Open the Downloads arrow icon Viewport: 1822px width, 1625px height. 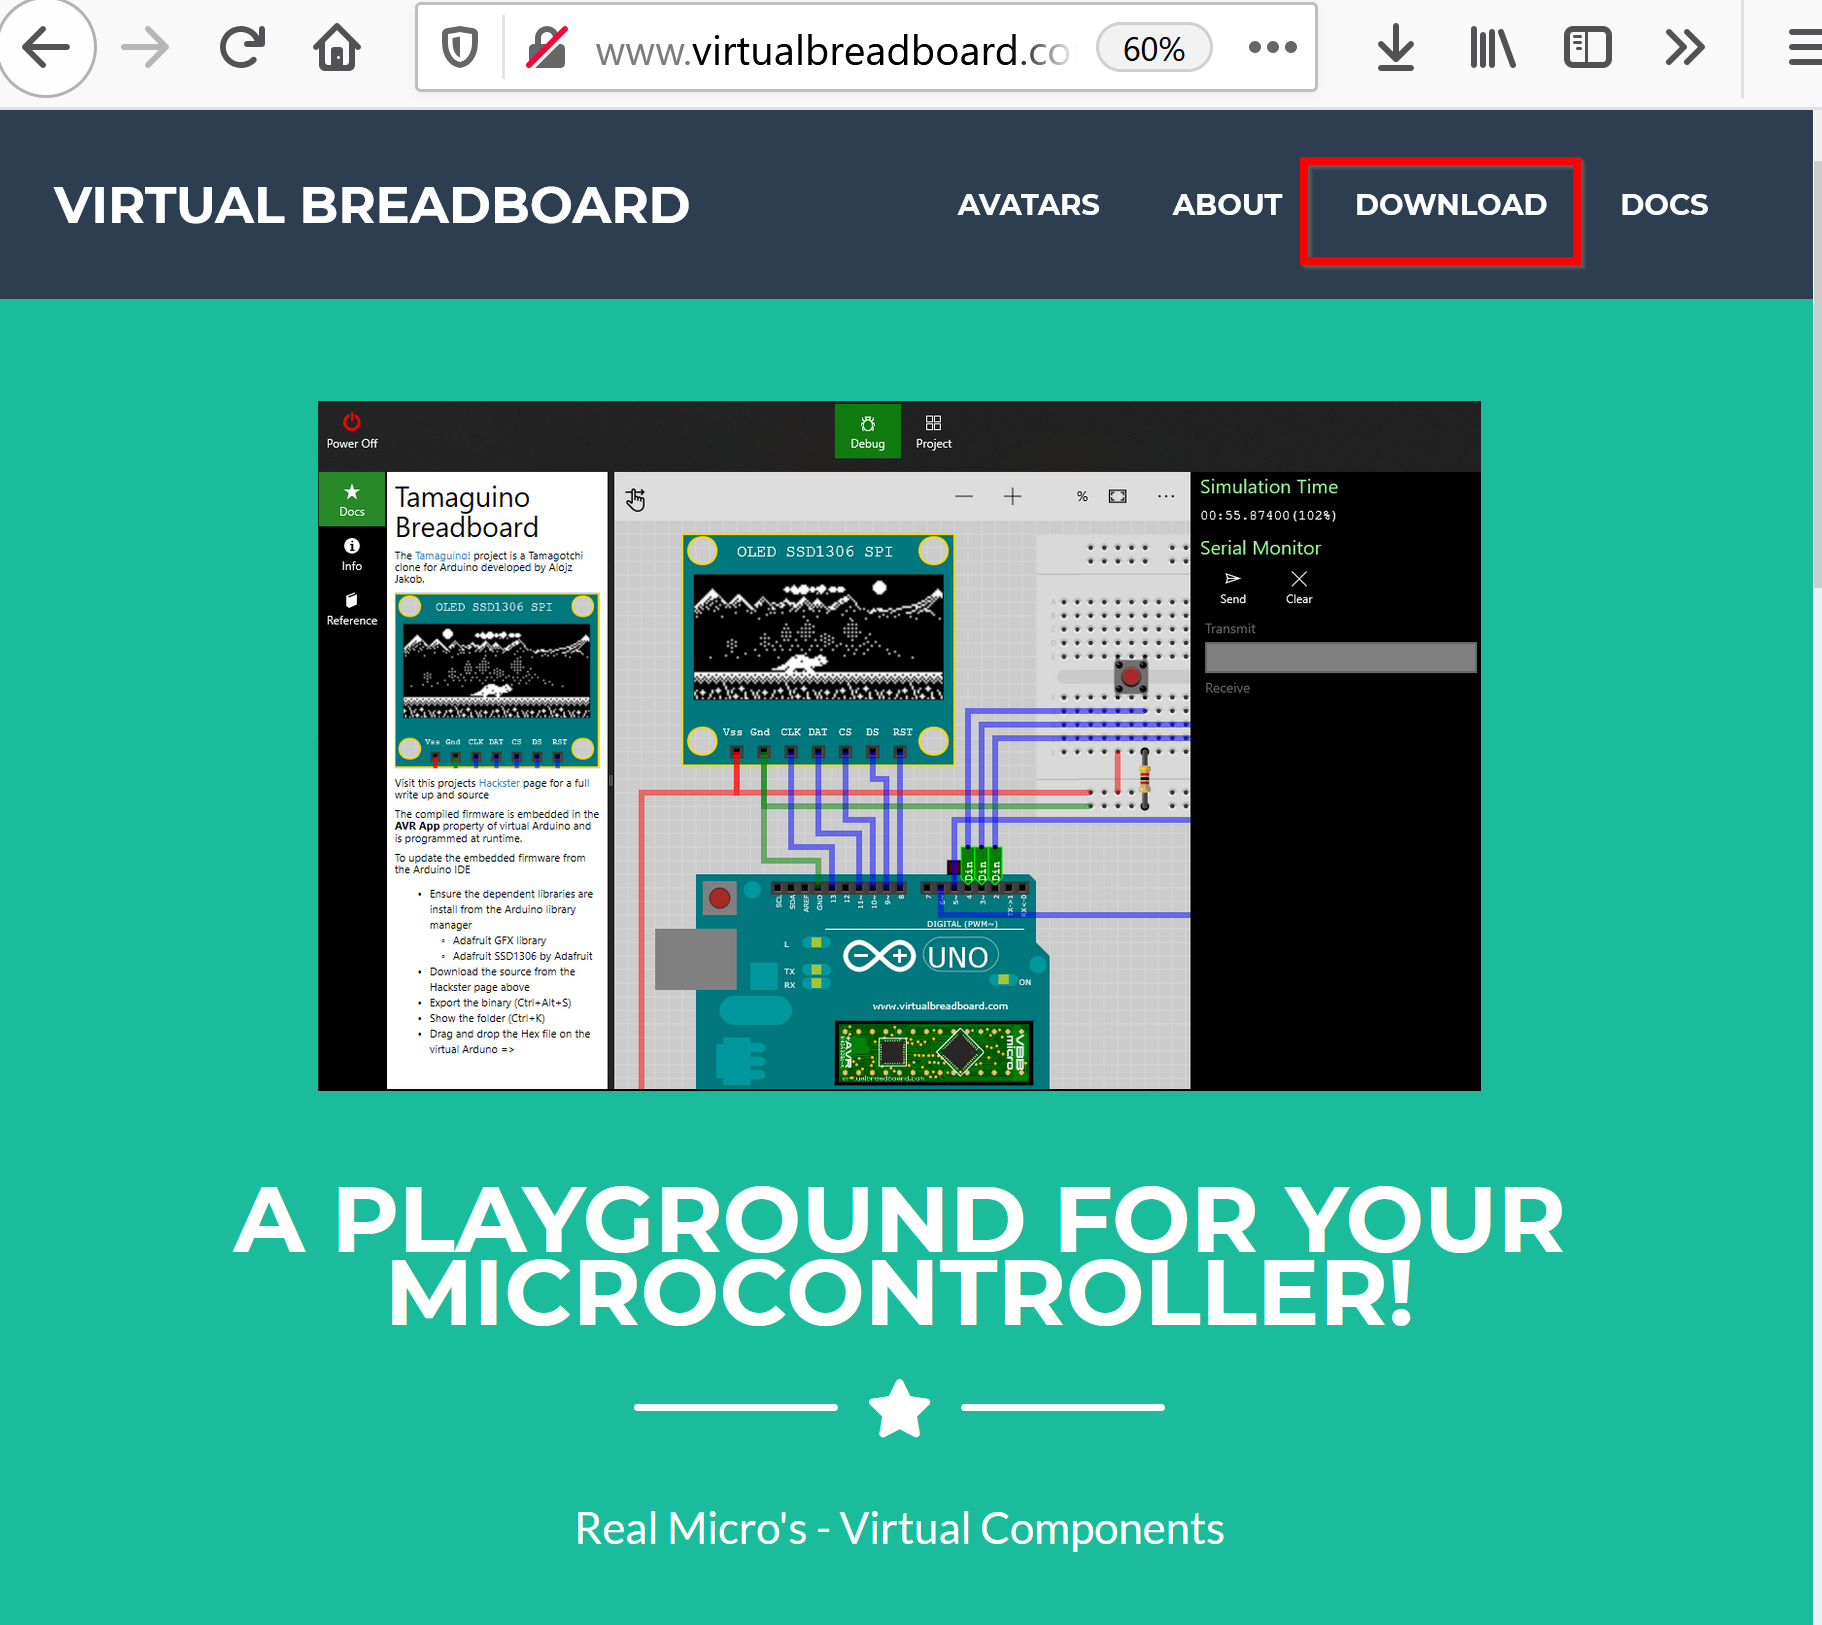pos(1395,47)
